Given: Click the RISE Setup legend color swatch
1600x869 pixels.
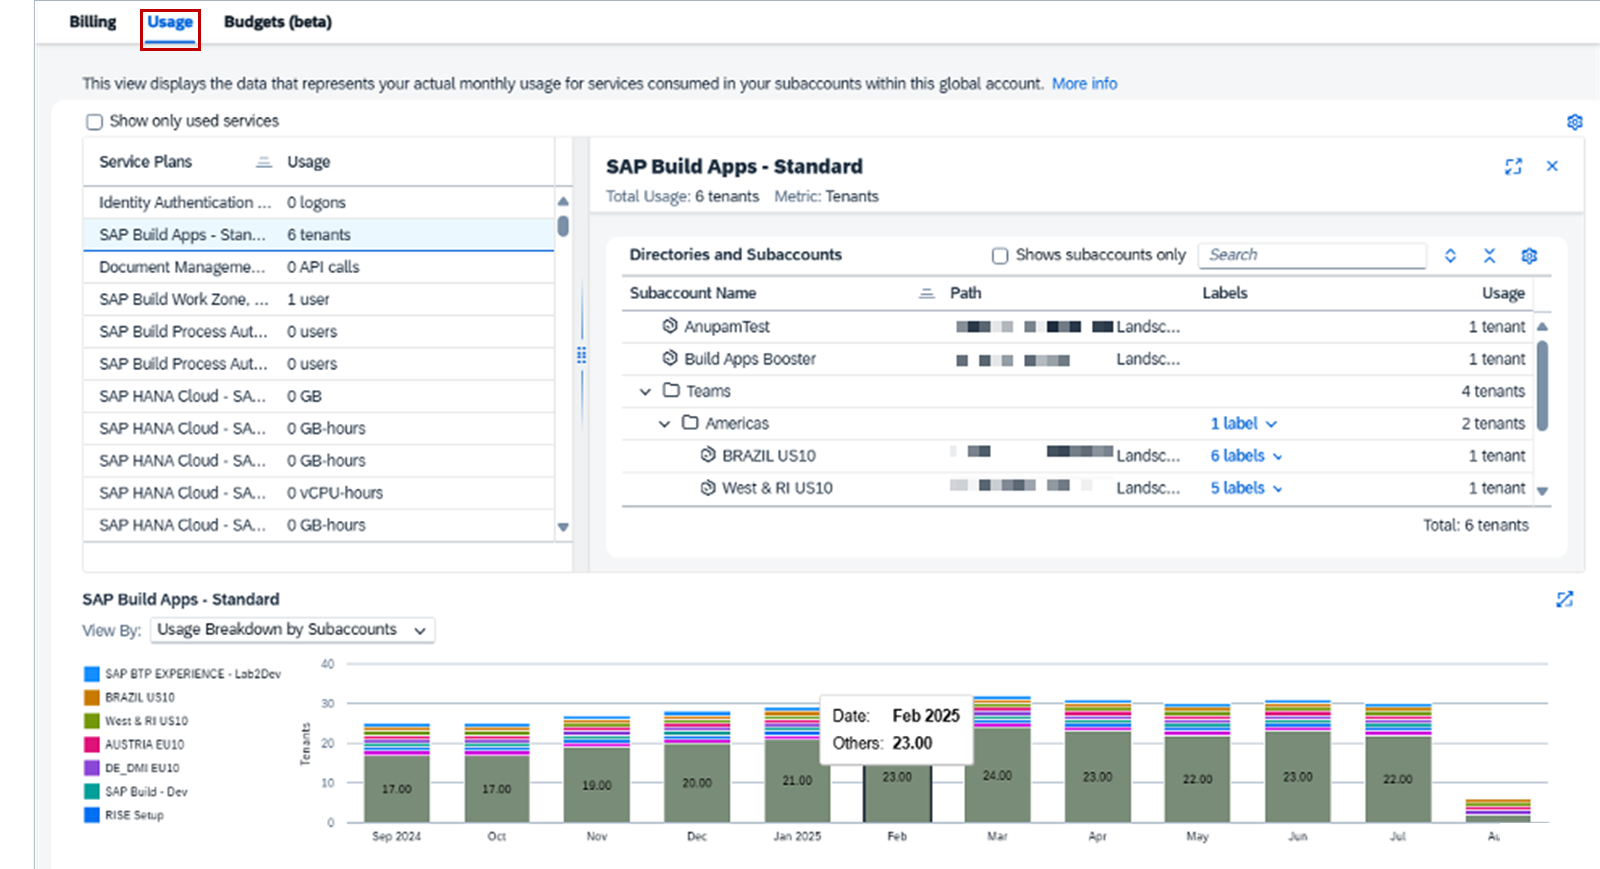Looking at the screenshot, I should click(92, 815).
